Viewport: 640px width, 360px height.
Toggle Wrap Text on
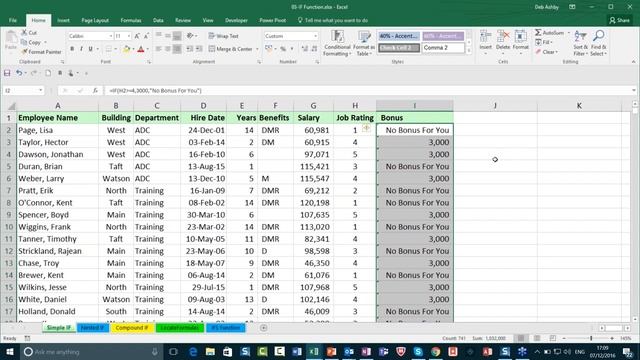[223, 36]
